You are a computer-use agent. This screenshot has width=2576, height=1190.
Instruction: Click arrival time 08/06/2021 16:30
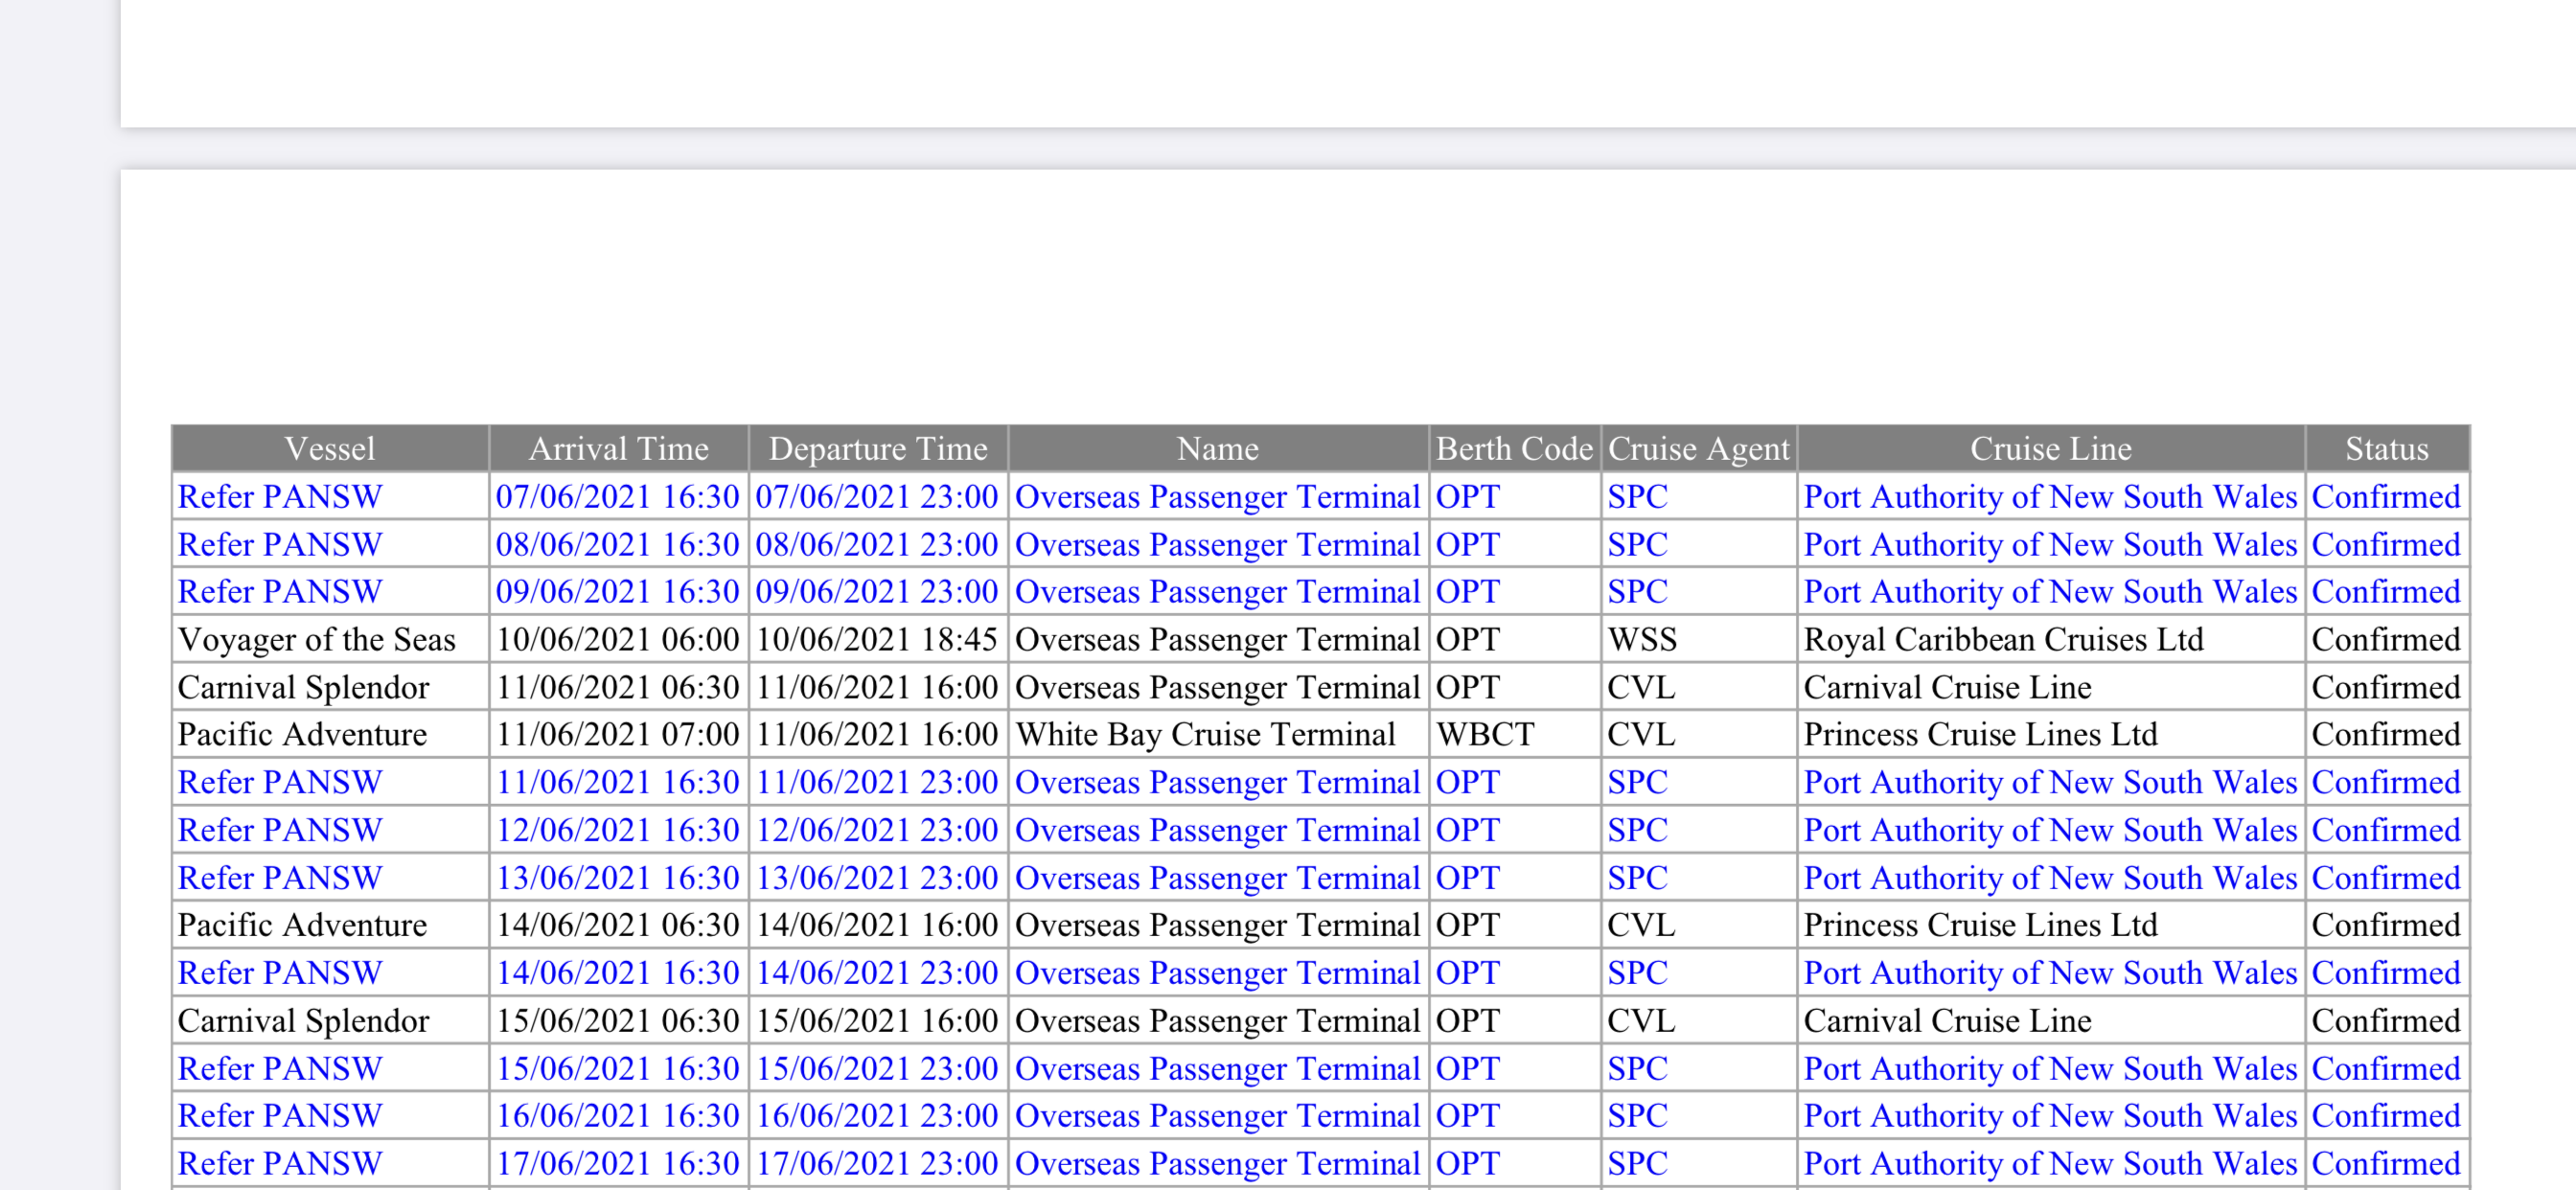click(x=618, y=545)
